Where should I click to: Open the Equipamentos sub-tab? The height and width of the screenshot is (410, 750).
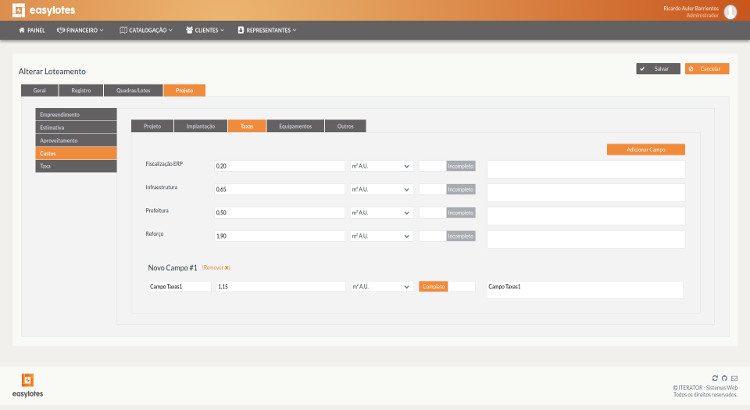coord(295,126)
